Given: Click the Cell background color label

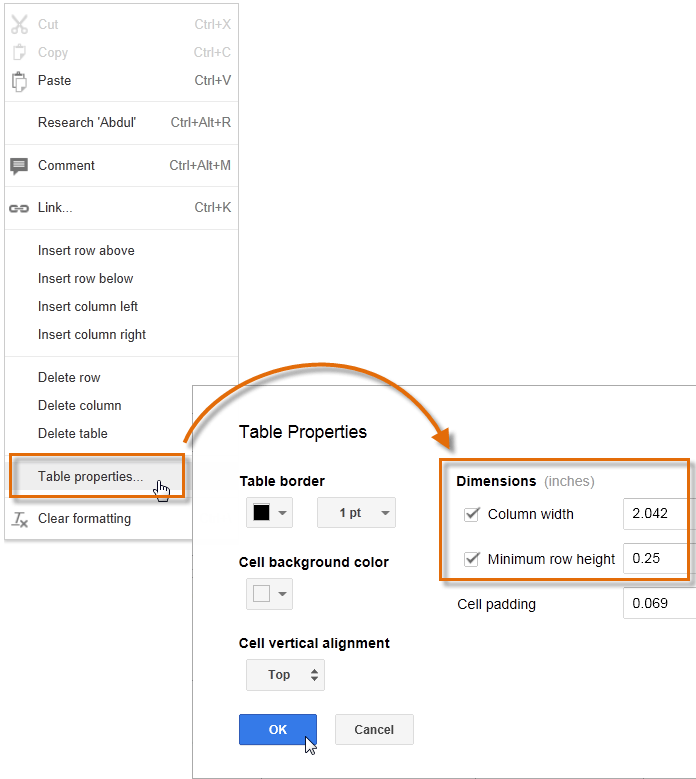Looking at the screenshot, I should coord(313,562).
